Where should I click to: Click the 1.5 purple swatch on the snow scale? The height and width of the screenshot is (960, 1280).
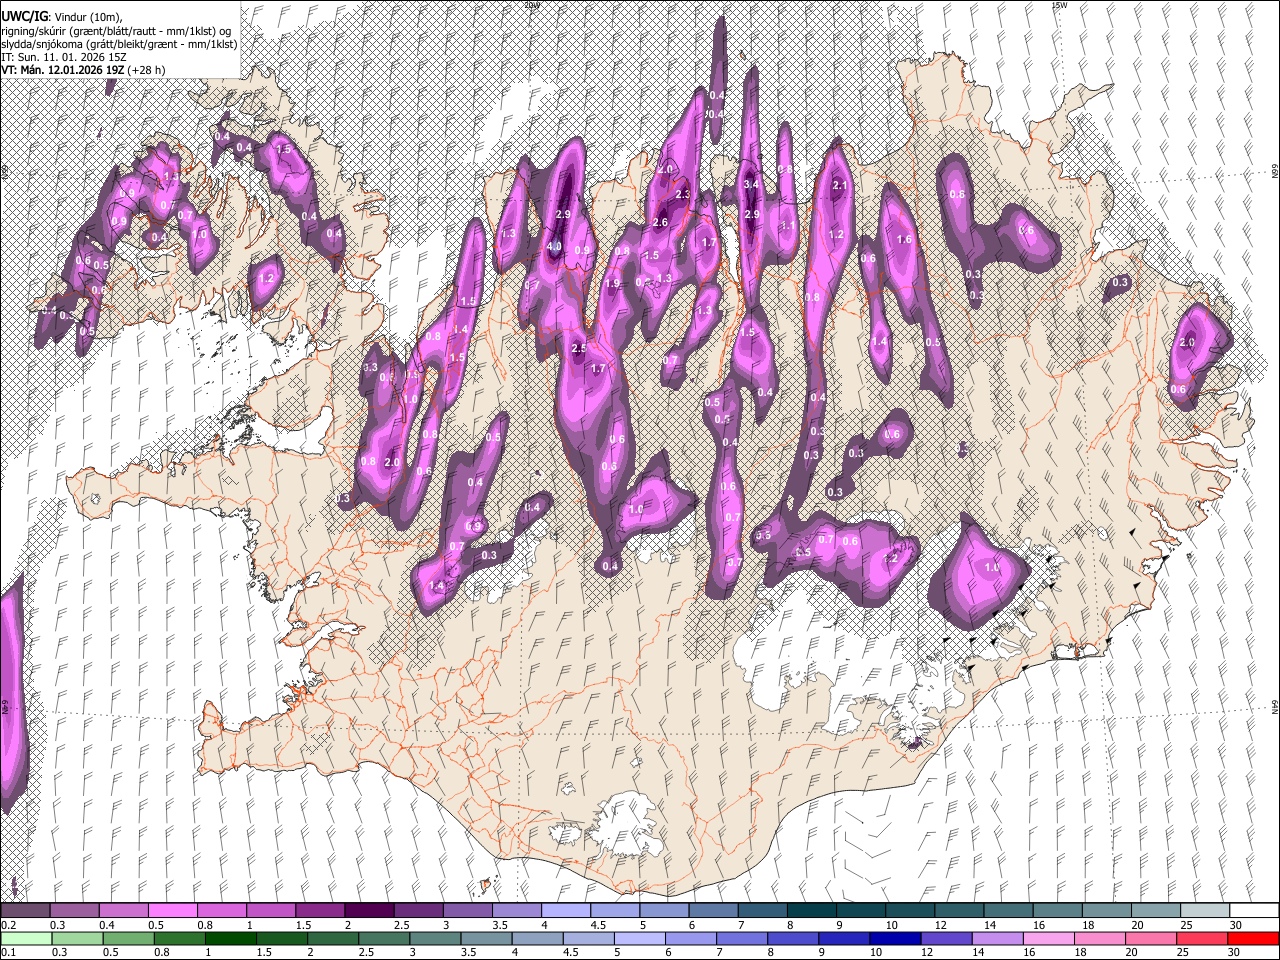click(318, 910)
